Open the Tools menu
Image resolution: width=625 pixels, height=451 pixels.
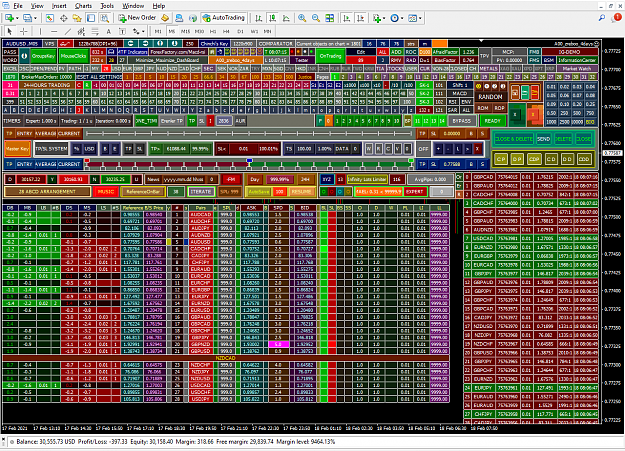coord(107,6)
